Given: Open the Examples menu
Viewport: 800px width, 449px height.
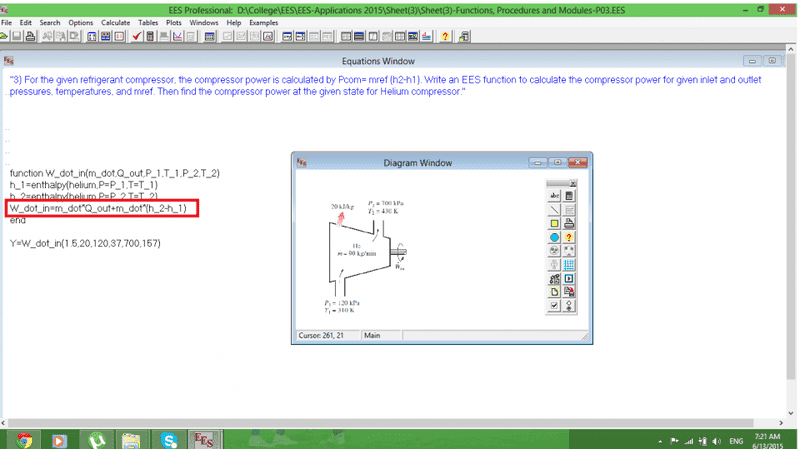Looking at the screenshot, I should [264, 22].
